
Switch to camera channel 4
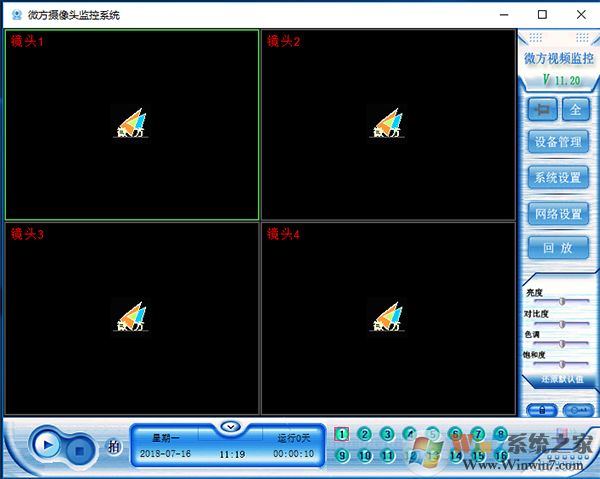(x=410, y=434)
